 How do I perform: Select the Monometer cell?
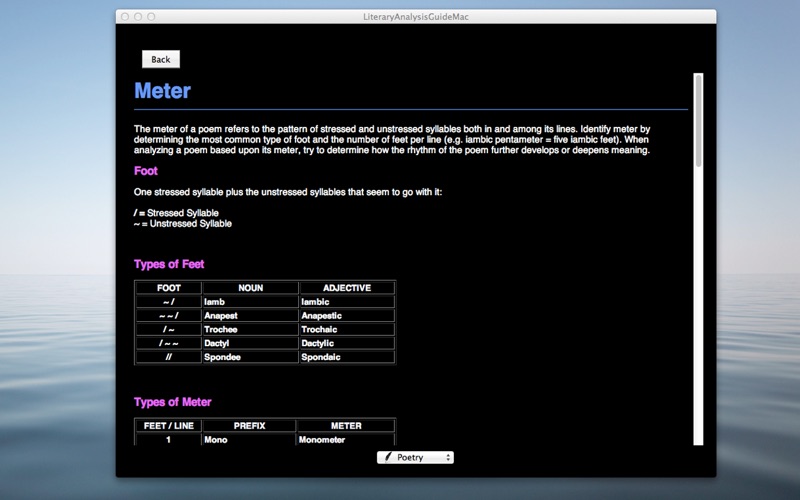coord(346,439)
